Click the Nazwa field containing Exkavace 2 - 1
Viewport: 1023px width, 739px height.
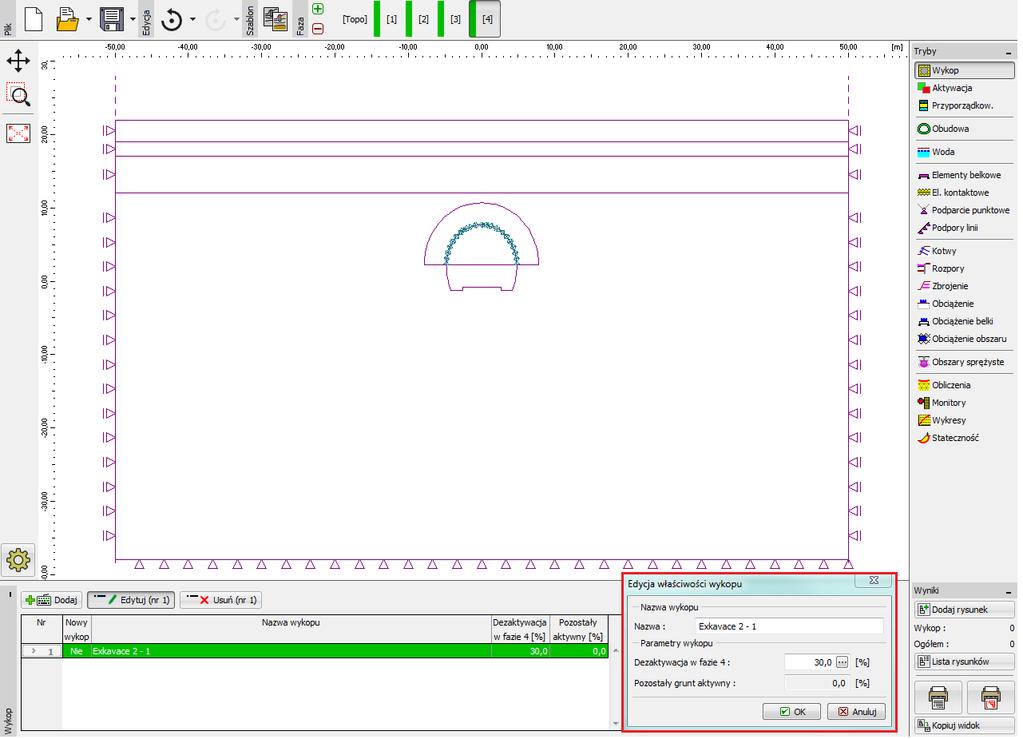(789, 627)
